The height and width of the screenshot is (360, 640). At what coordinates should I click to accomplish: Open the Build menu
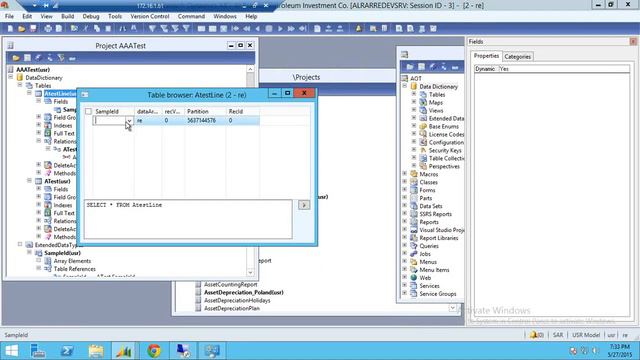[67, 16]
